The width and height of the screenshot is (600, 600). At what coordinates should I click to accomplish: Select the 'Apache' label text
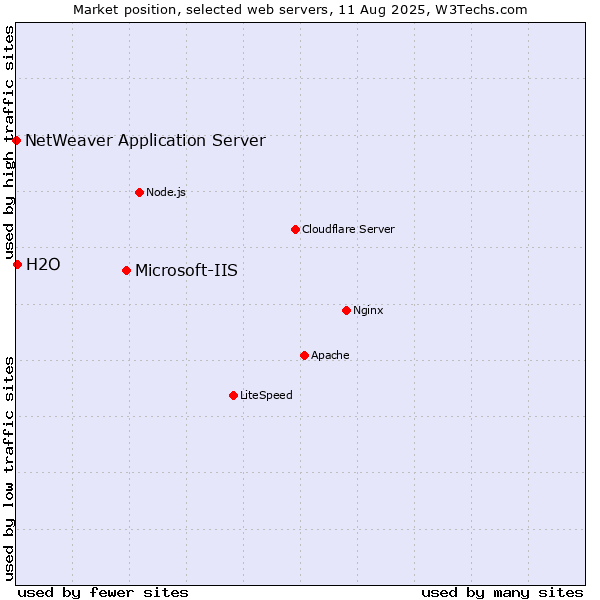click(330, 355)
